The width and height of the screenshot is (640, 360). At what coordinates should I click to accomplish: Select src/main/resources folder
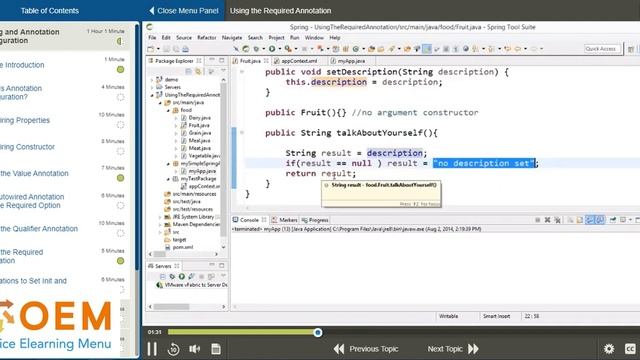tap(194, 194)
